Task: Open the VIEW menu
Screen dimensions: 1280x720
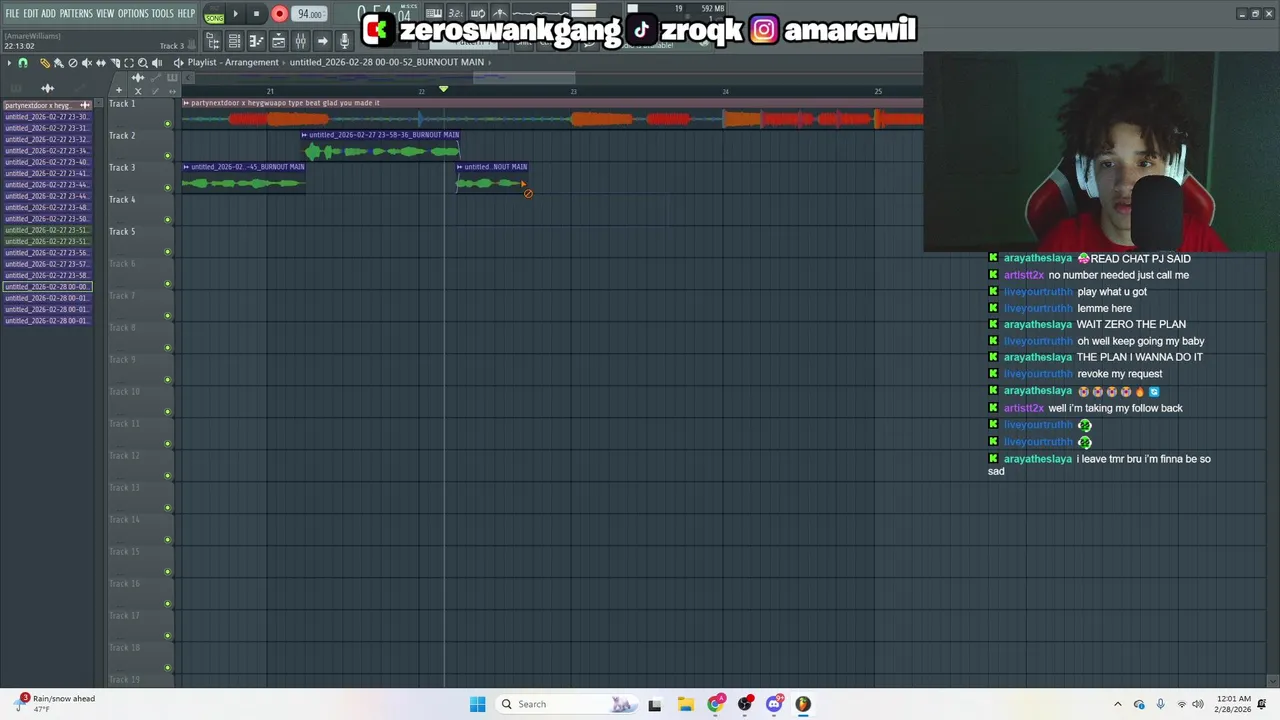Action: click(x=105, y=14)
